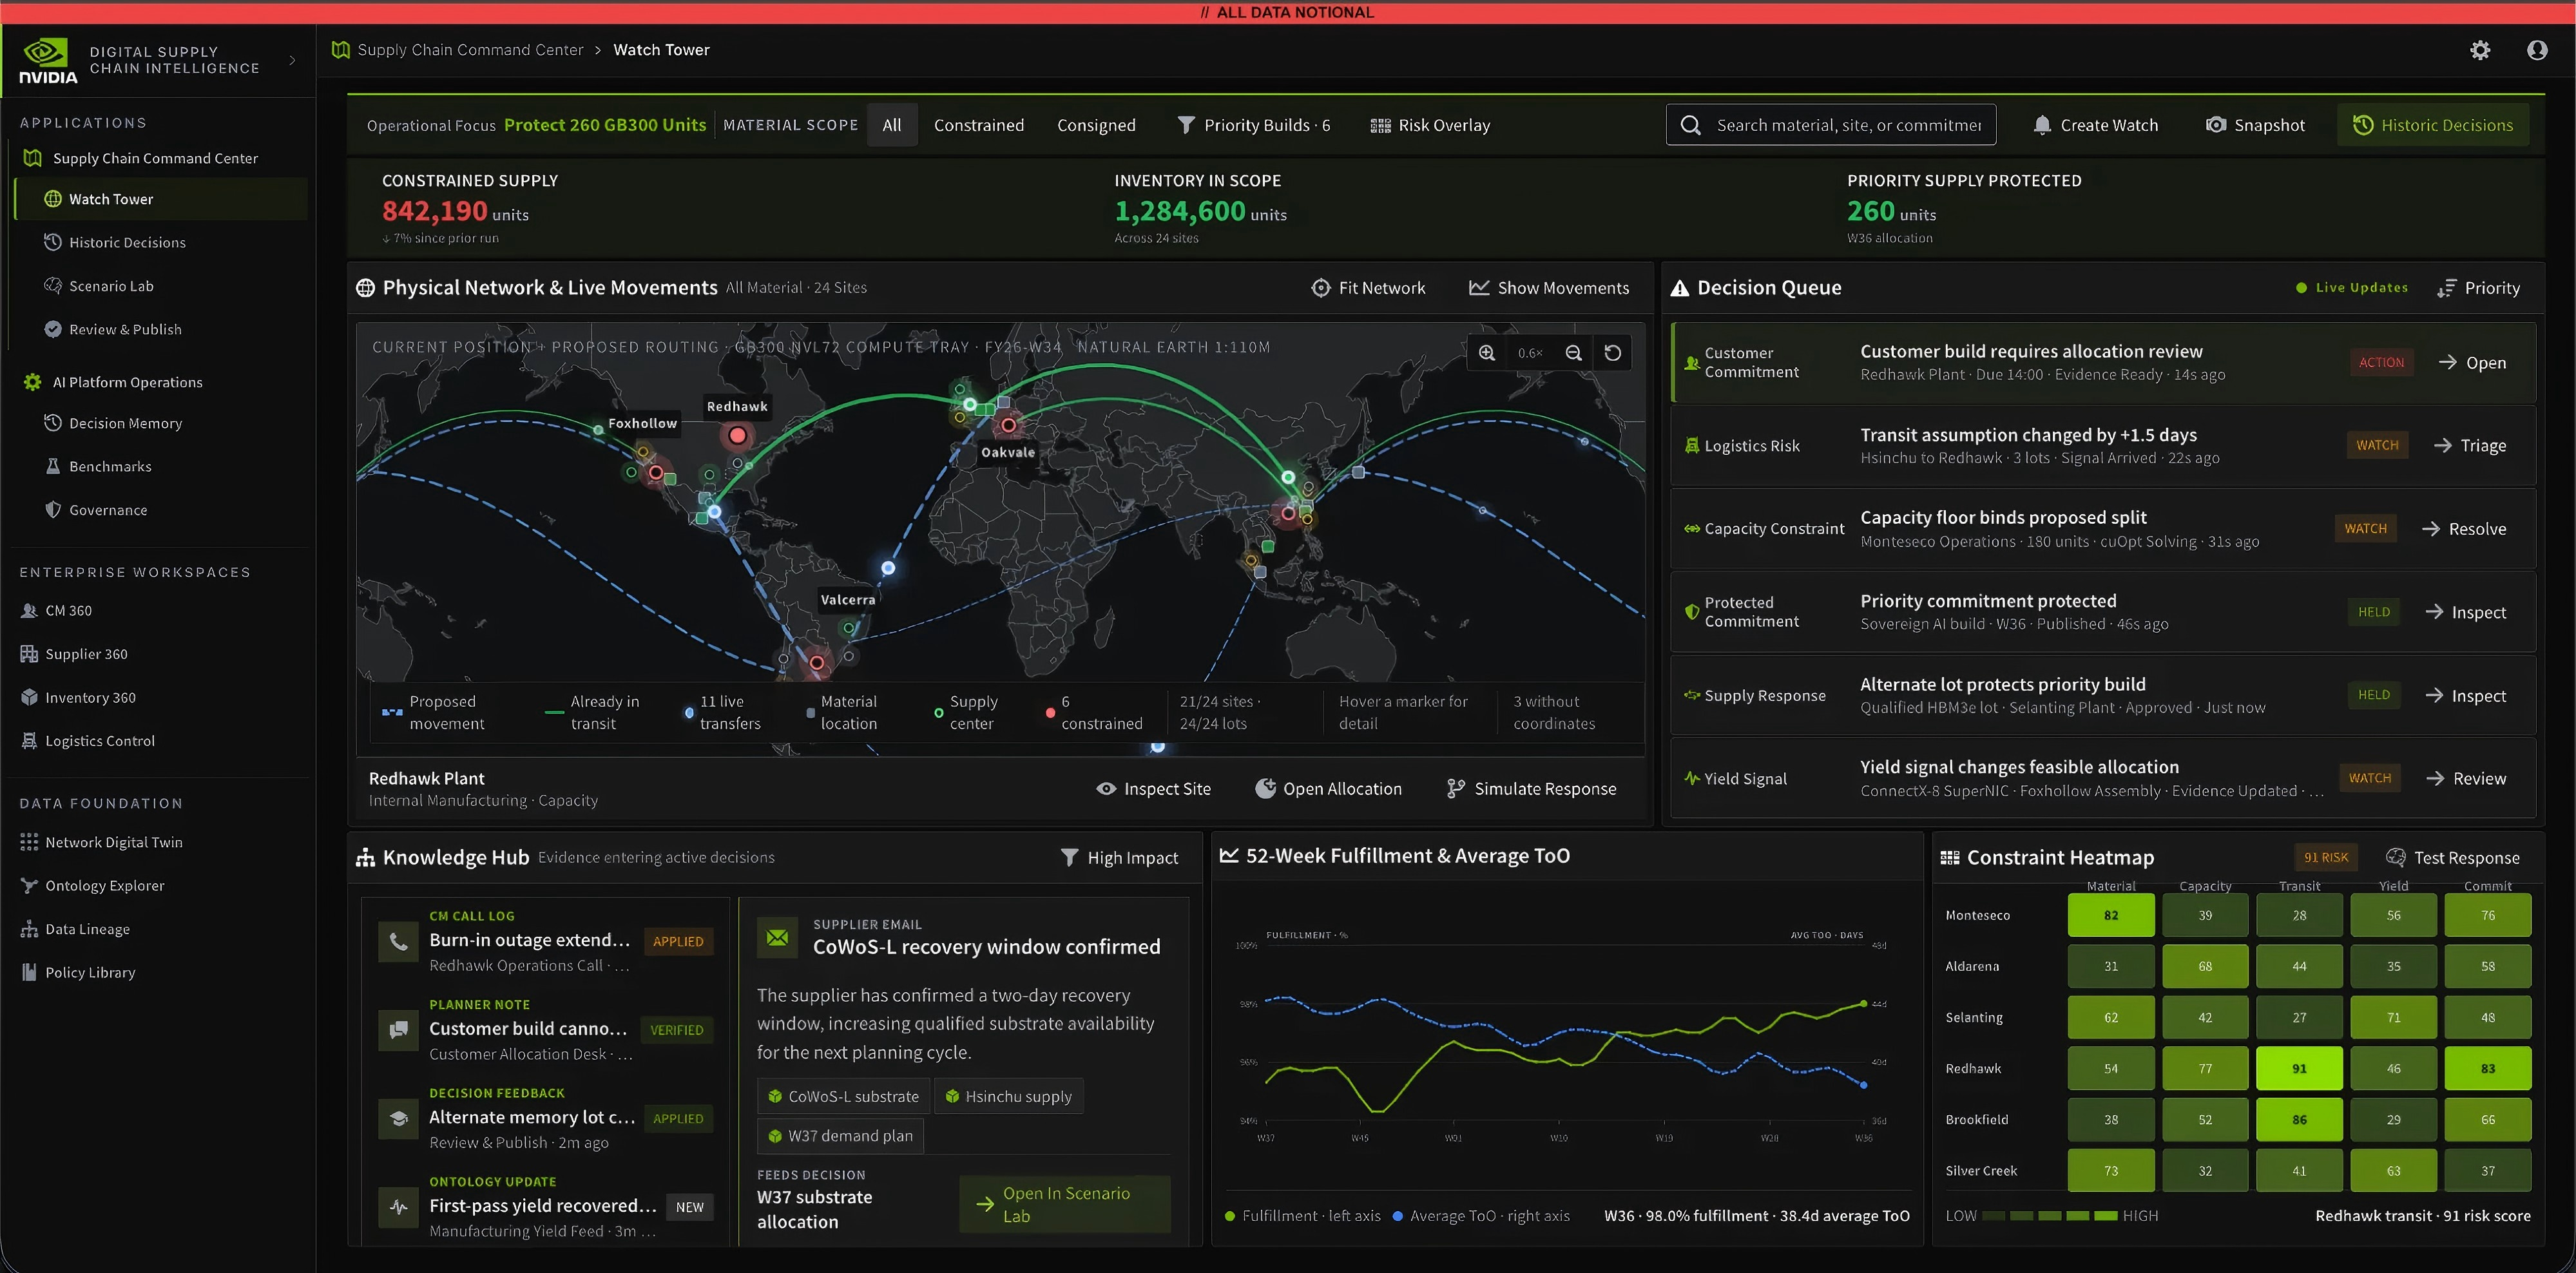Select Monteseco Material 82 heatmap cell

[2111, 916]
